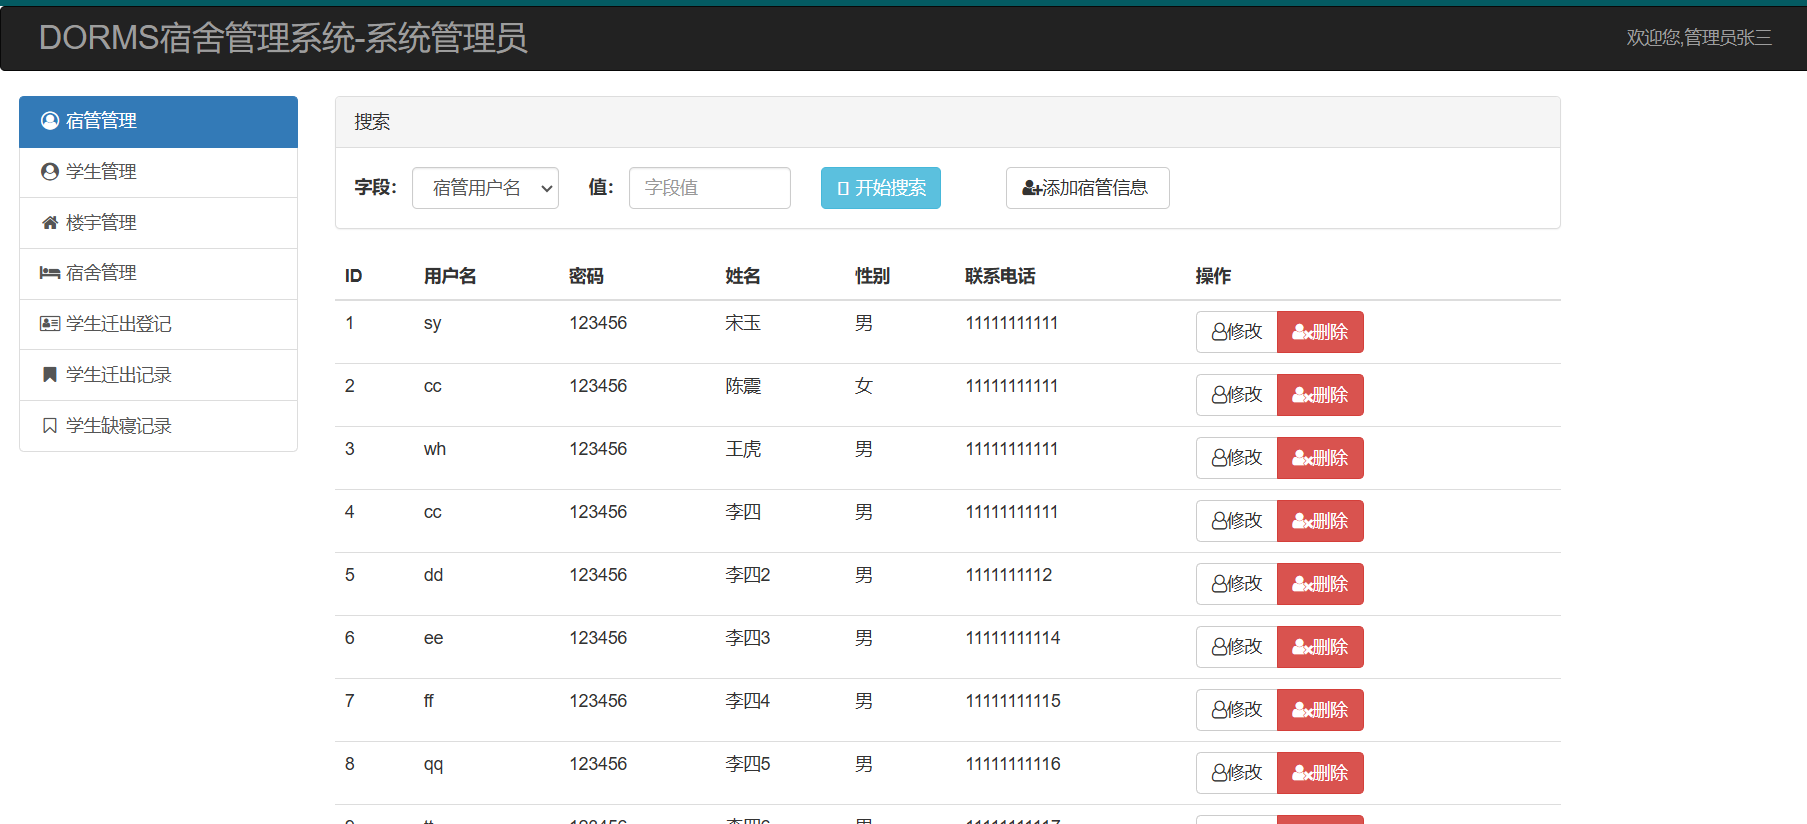Screen dimensions: 1807x824
Task: Edit user qq row
Action: point(1237,773)
